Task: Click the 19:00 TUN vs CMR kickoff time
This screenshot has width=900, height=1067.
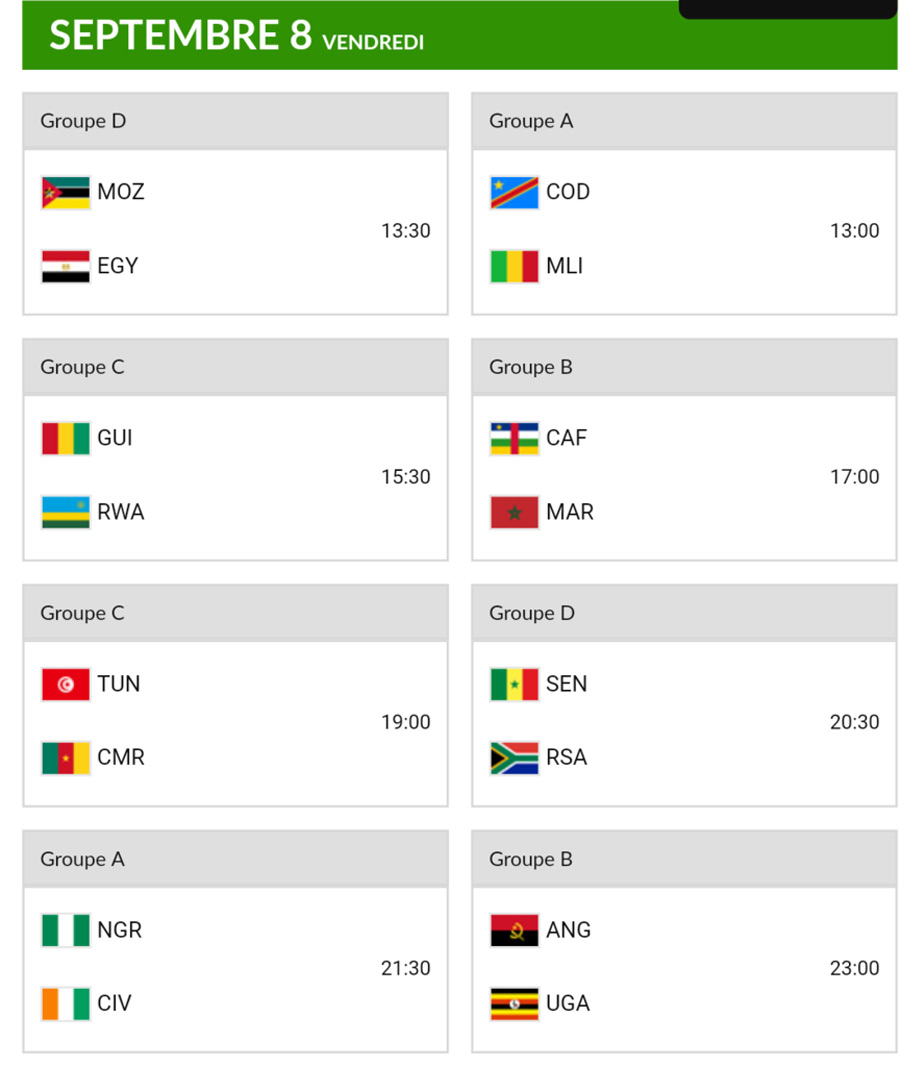Action: click(405, 722)
